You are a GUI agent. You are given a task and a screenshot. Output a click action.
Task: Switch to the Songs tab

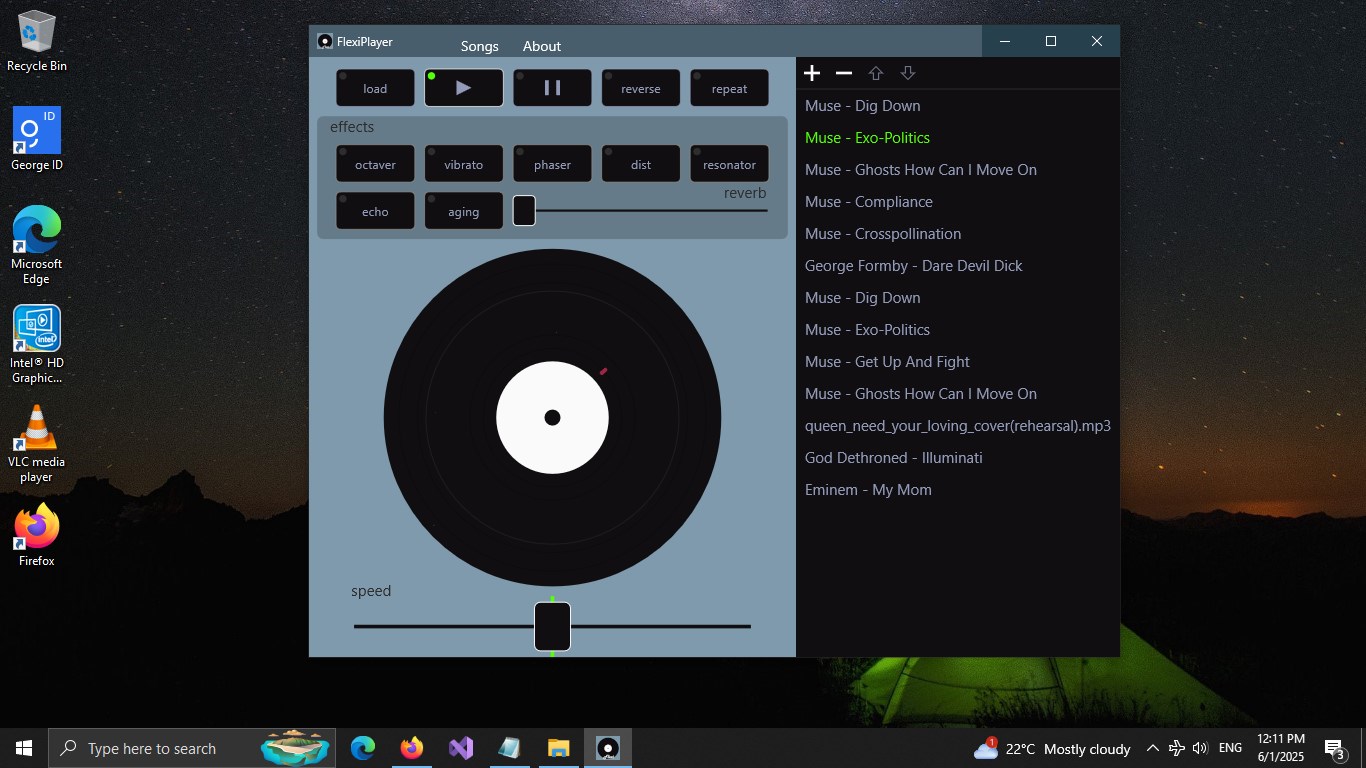[x=479, y=46]
